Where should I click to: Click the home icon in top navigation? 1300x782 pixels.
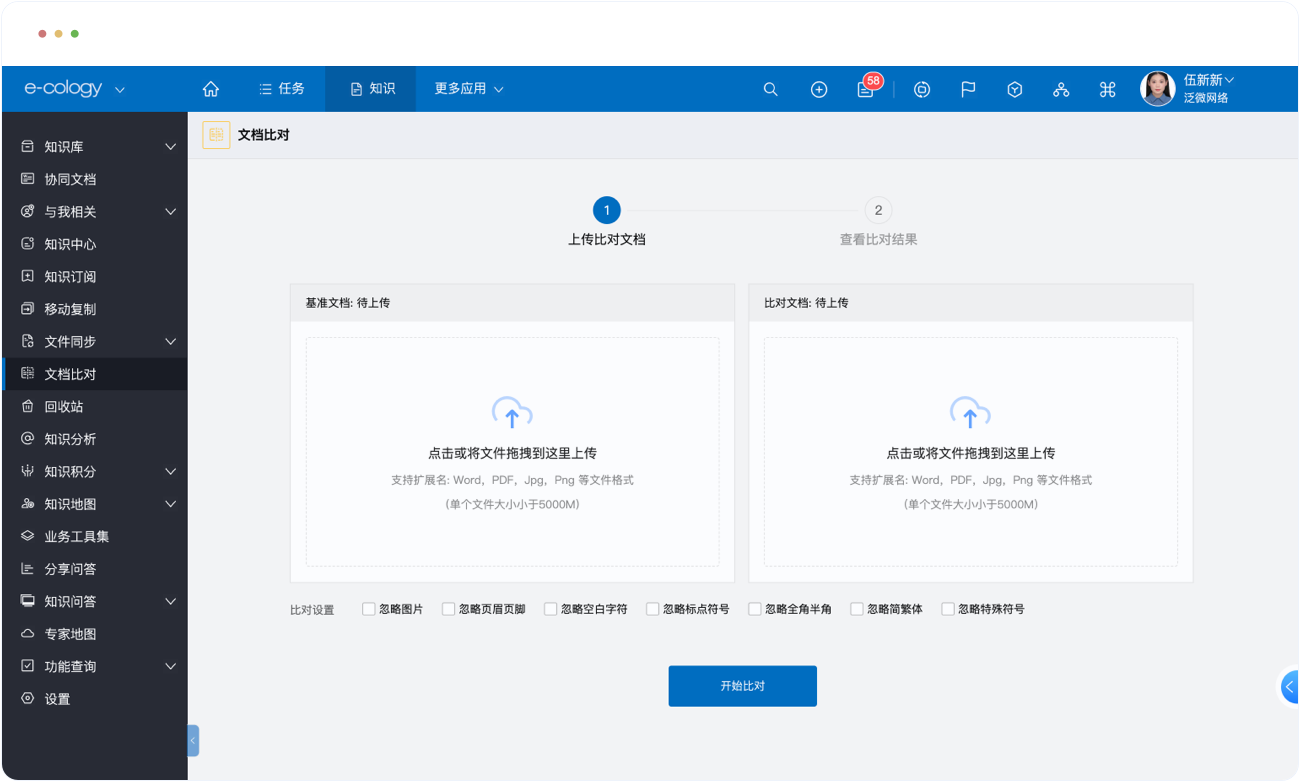tap(211, 89)
